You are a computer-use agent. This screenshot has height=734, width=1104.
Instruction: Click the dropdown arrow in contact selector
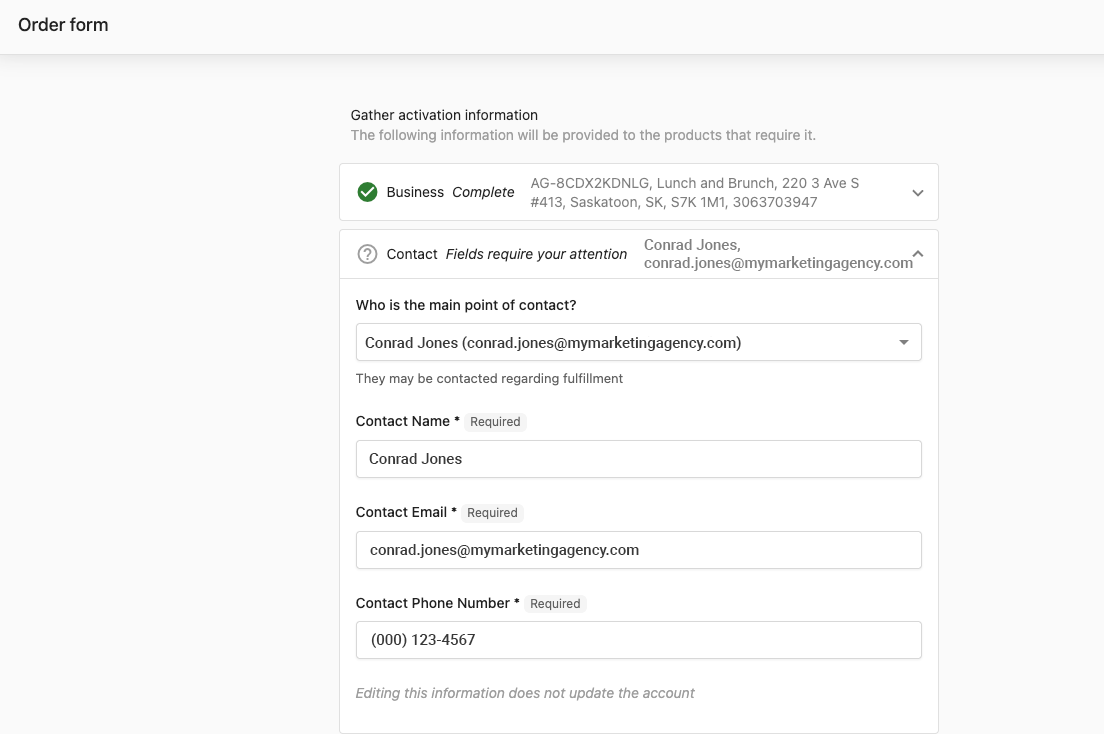(x=904, y=342)
